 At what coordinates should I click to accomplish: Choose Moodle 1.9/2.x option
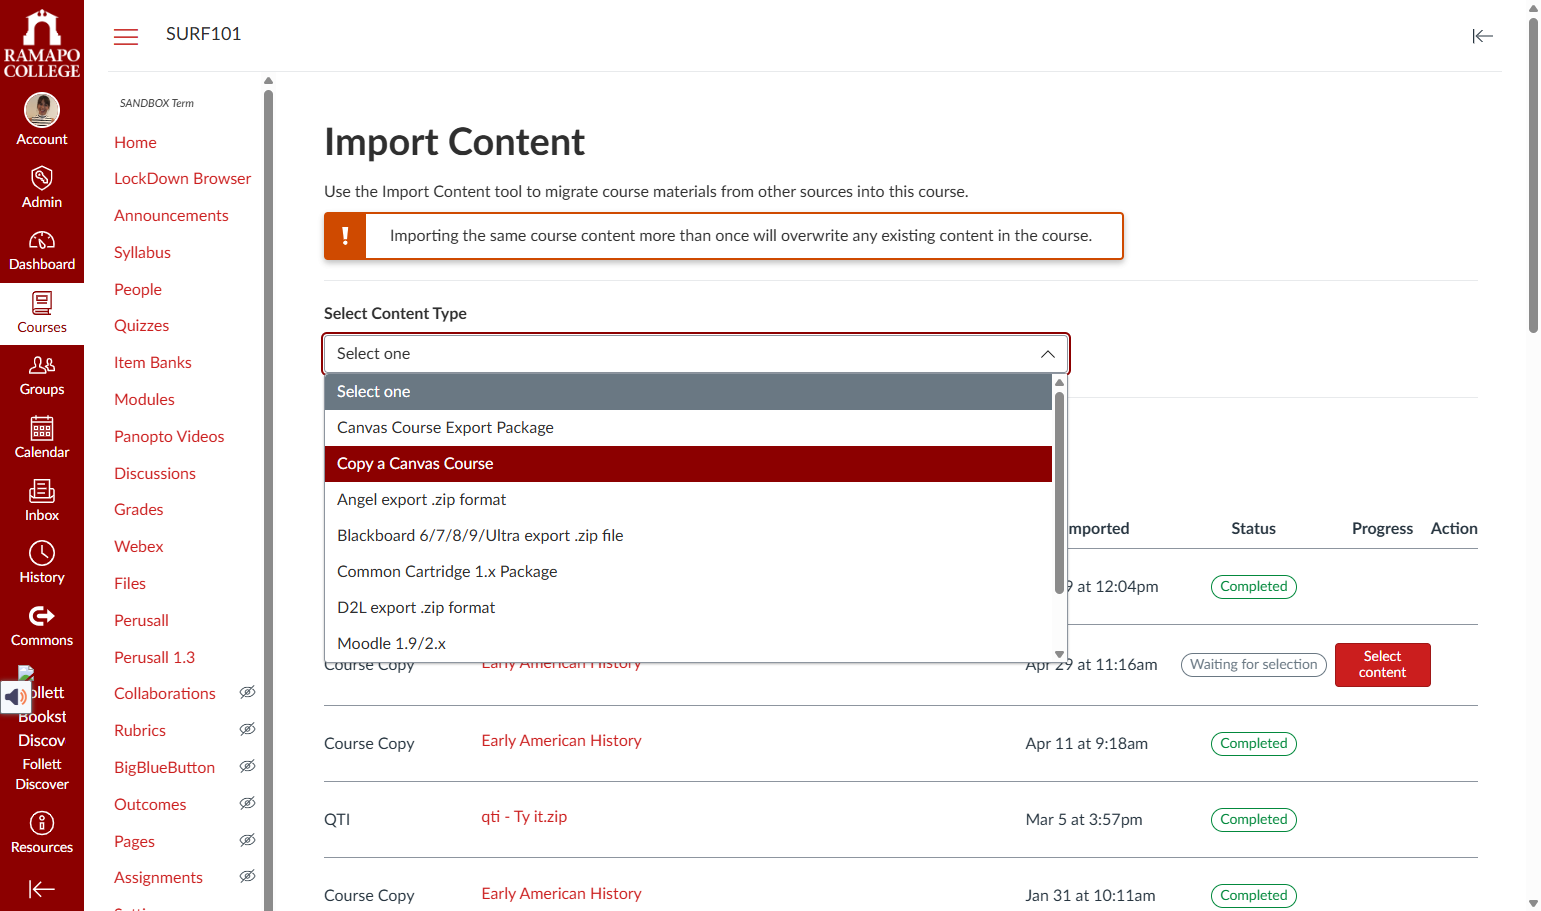688,644
